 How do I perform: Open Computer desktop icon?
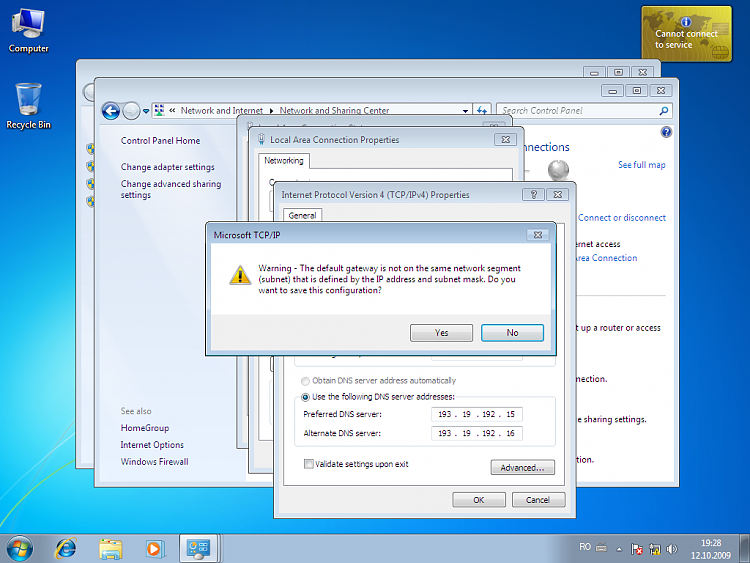tap(28, 31)
